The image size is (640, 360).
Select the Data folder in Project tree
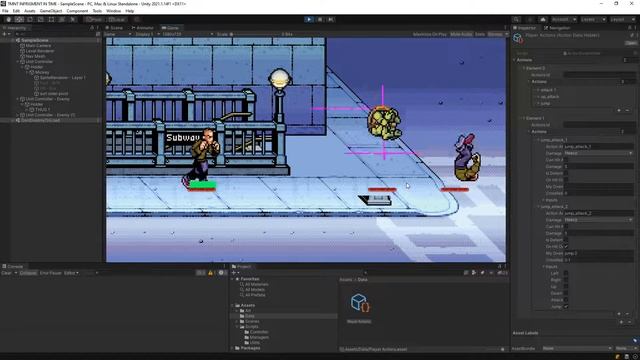point(249,316)
